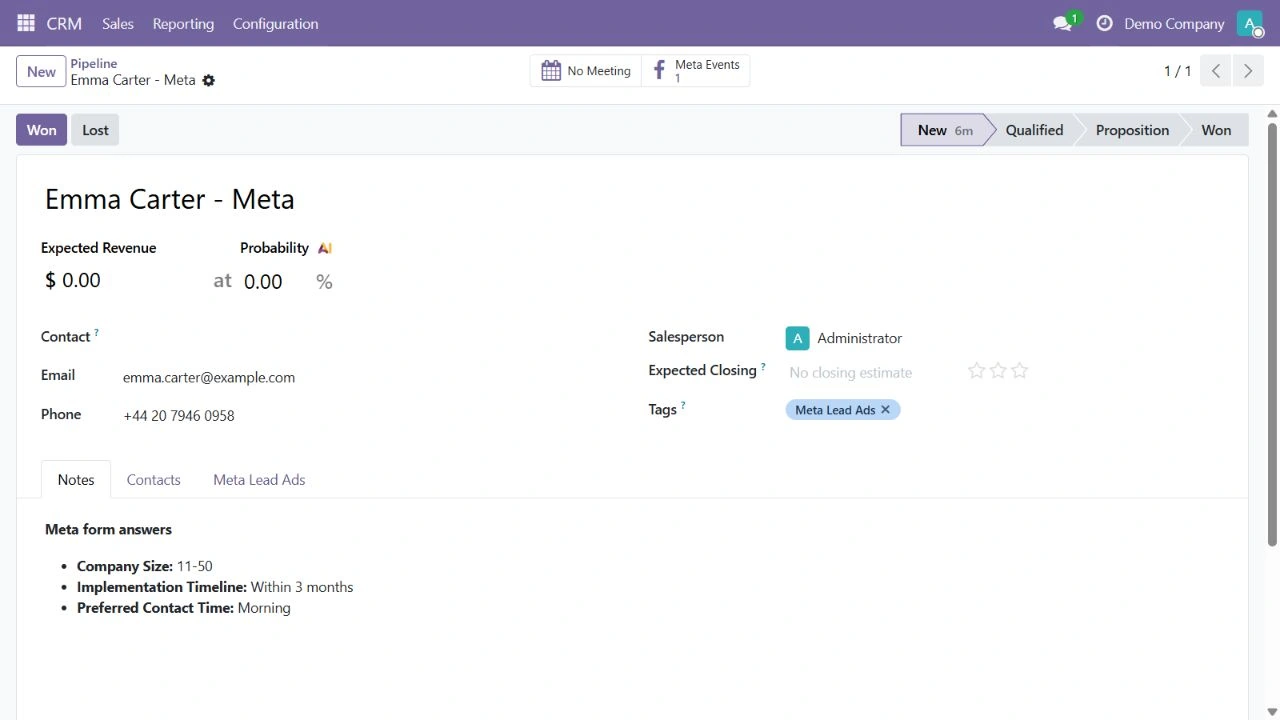
Task: Click the AI probability icon
Action: click(325, 248)
